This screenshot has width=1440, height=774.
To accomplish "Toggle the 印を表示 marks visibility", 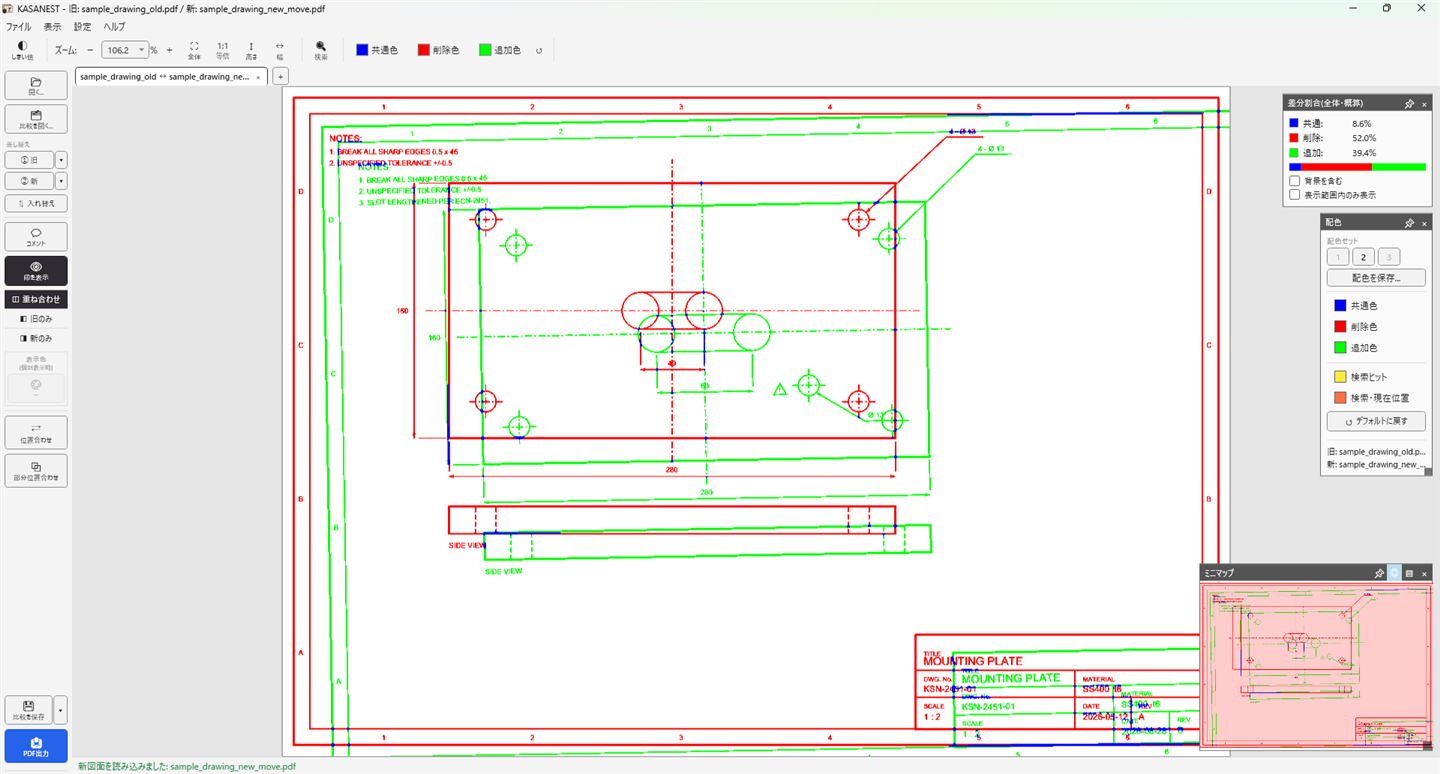I will click(36, 271).
